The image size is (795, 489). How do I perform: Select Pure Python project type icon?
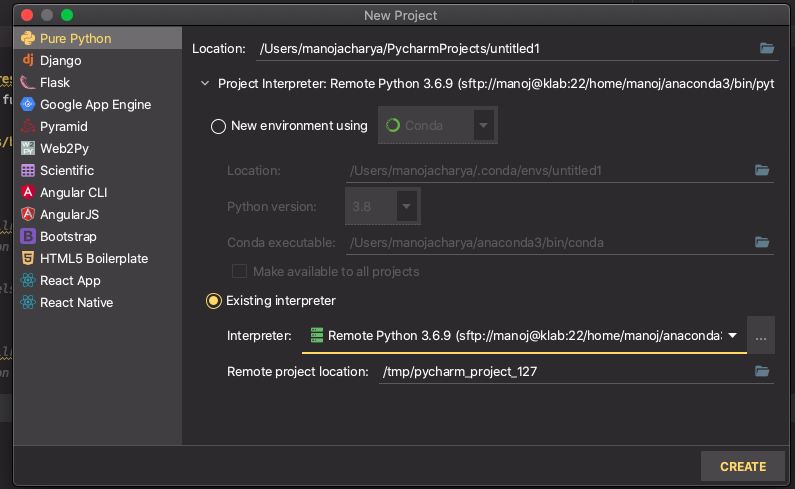pos(28,39)
